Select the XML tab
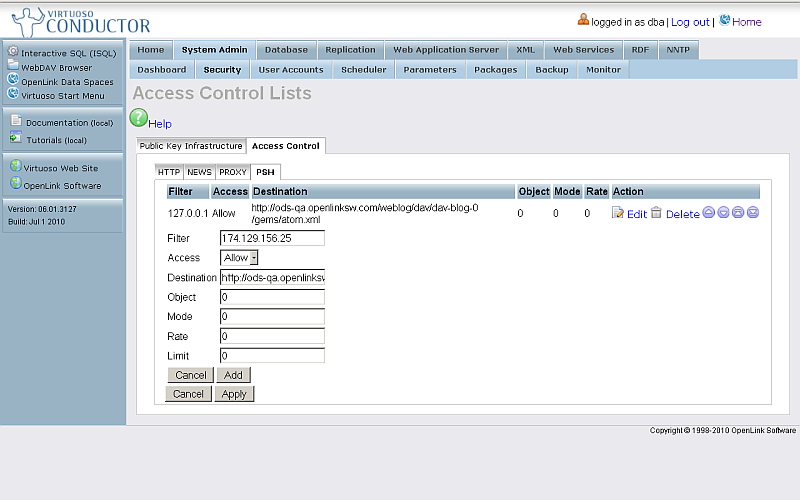Image resolution: width=800 pixels, height=500 pixels. (x=526, y=50)
